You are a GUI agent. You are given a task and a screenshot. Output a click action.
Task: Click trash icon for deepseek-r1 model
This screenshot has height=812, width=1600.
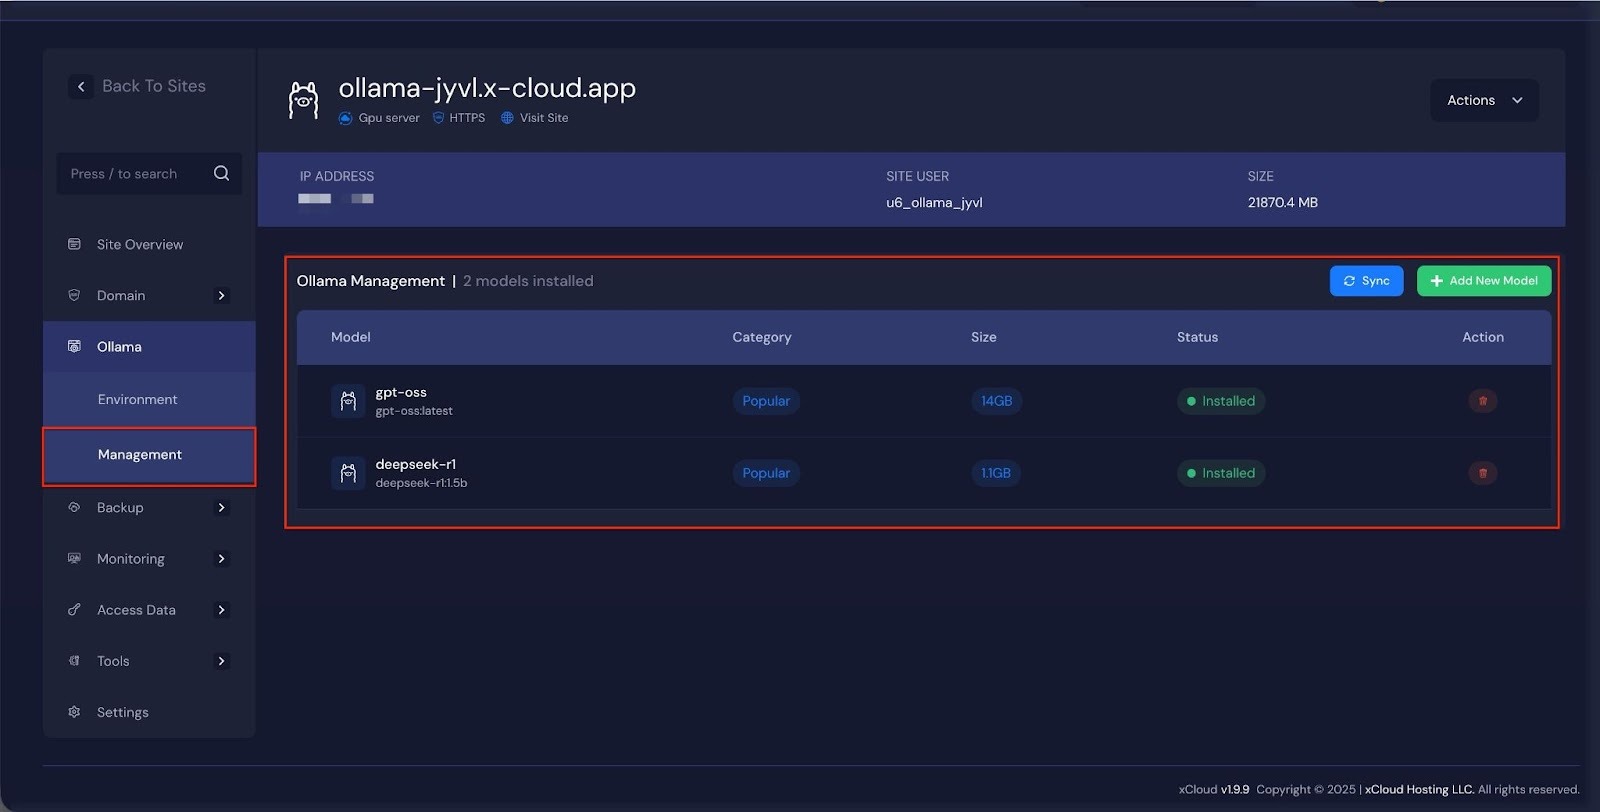pos(1482,473)
